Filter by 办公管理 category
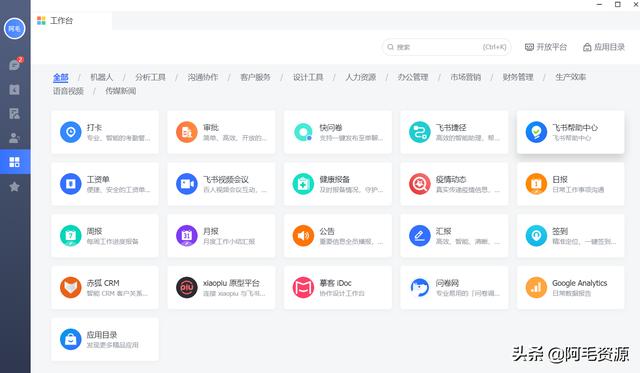Screen dimensions: 640x373 (x=413, y=77)
